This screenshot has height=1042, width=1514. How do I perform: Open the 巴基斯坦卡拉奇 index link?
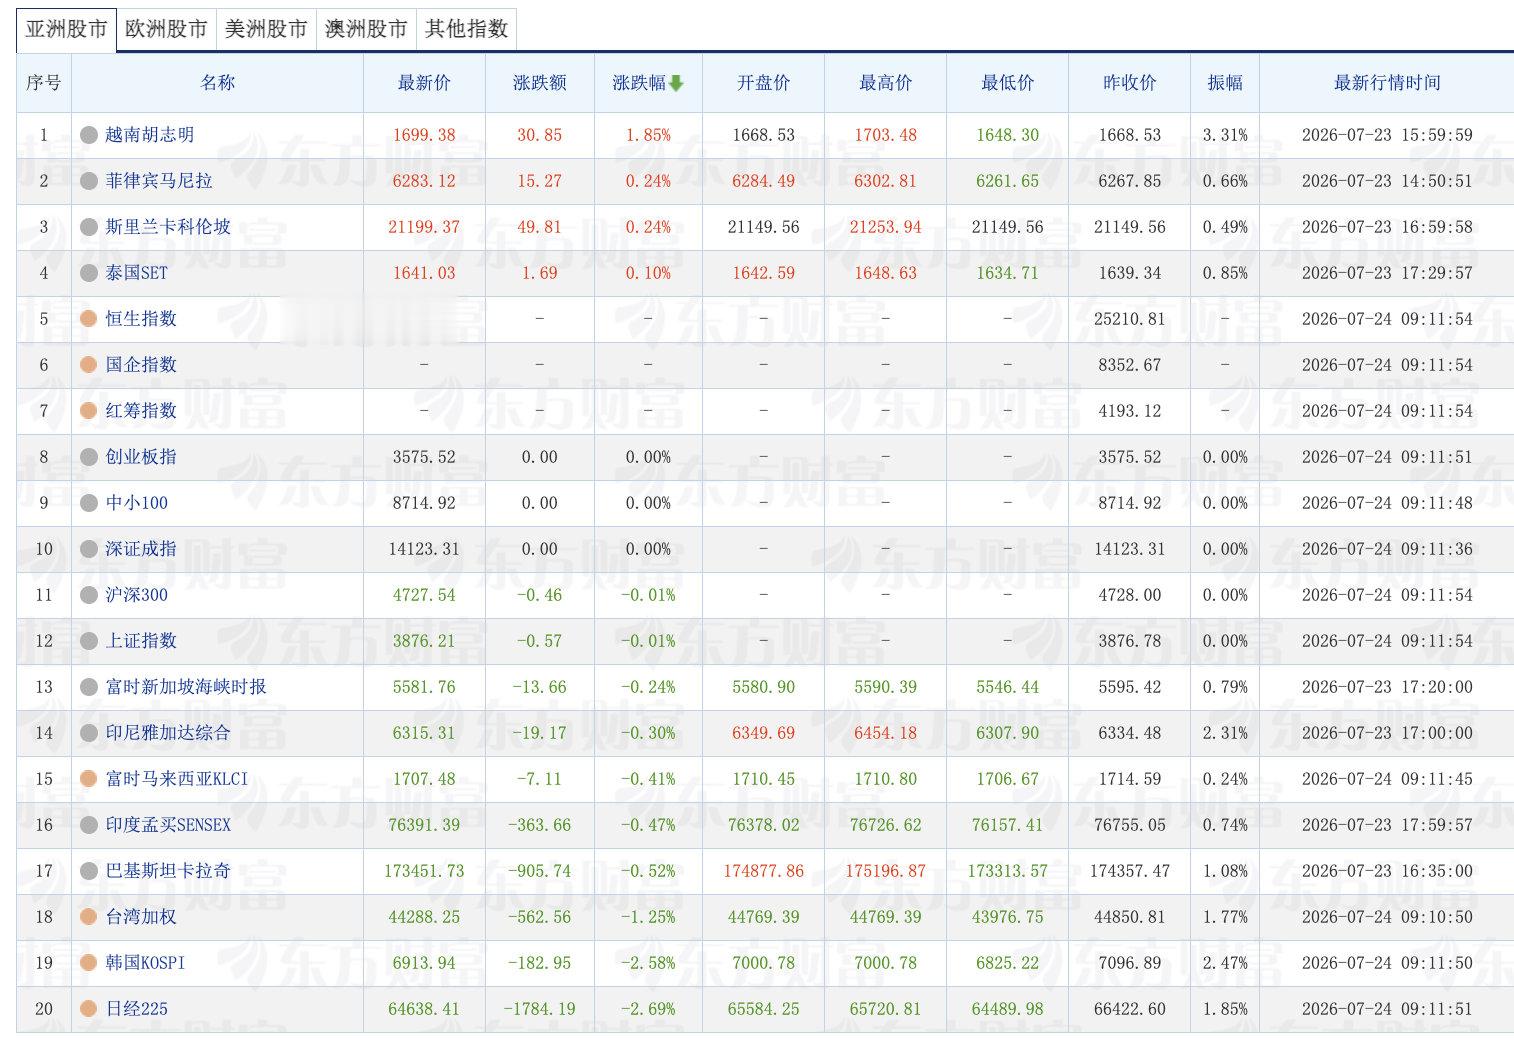168,871
